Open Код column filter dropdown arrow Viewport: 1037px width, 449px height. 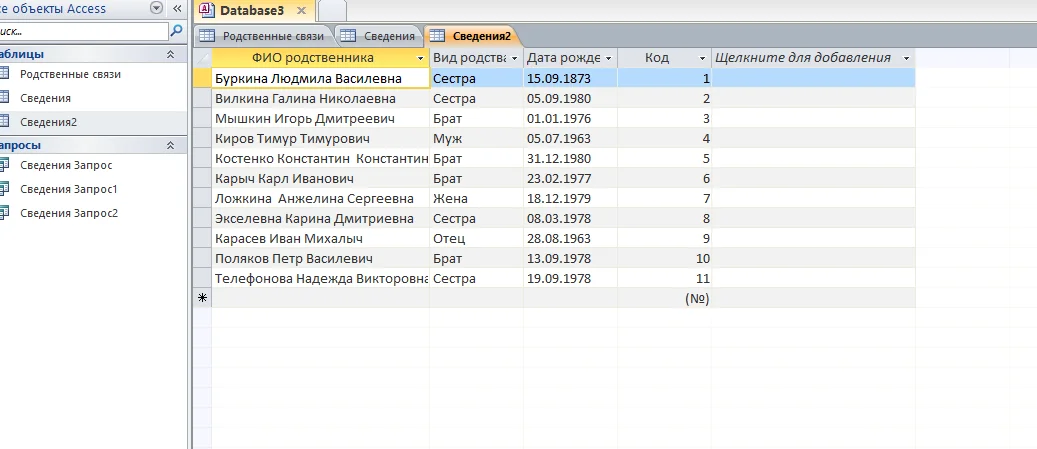pos(702,58)
